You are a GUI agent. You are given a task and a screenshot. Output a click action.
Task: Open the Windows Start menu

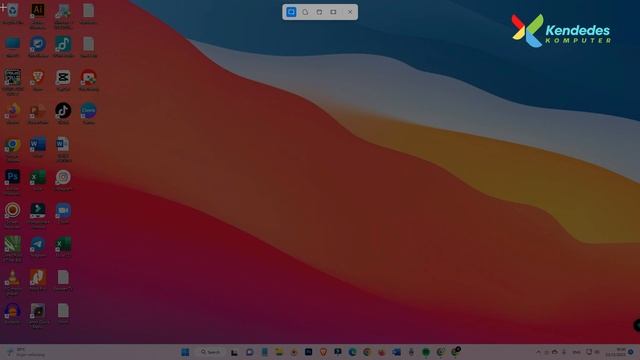[x=185, y=352]
